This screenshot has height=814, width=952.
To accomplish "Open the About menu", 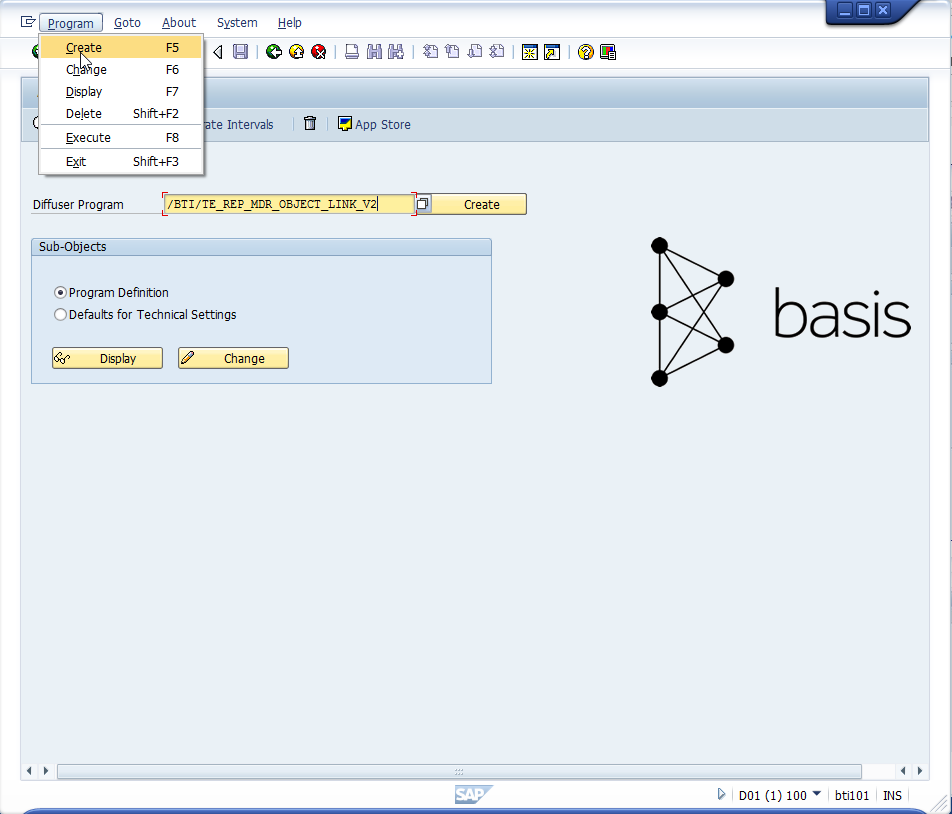I will click(x=178, y=22).
